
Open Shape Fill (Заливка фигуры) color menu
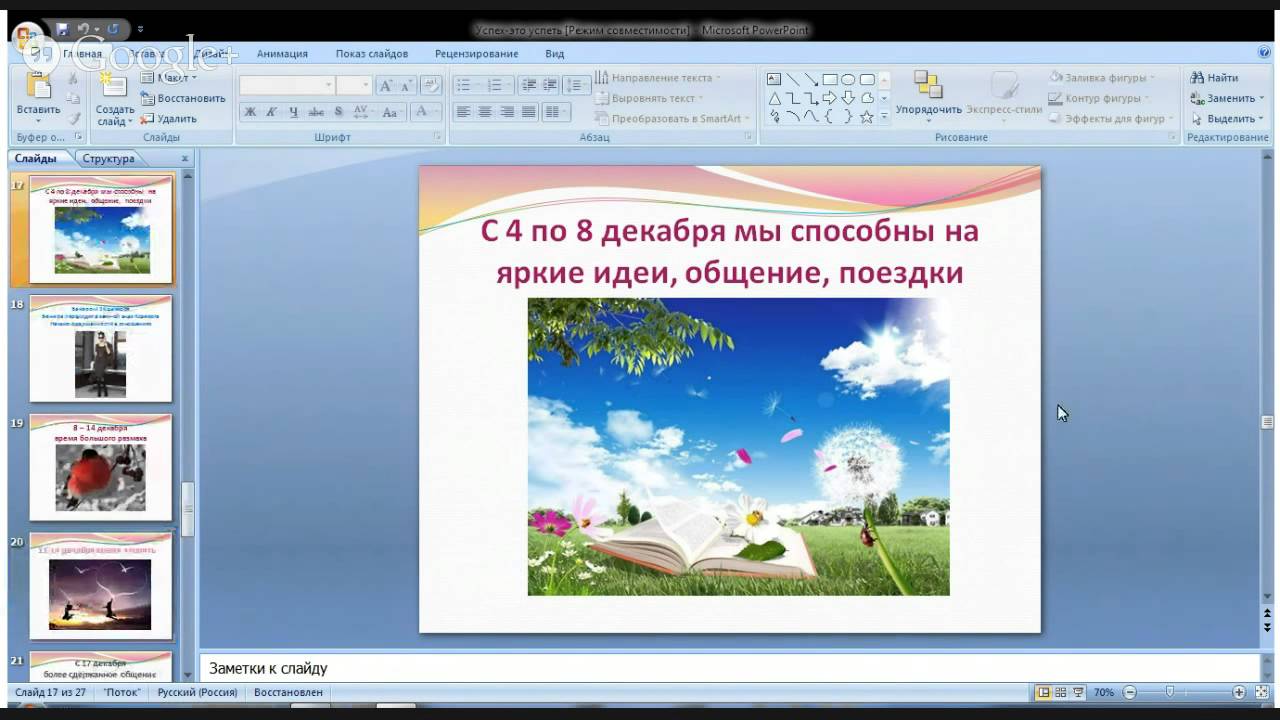1101,77
